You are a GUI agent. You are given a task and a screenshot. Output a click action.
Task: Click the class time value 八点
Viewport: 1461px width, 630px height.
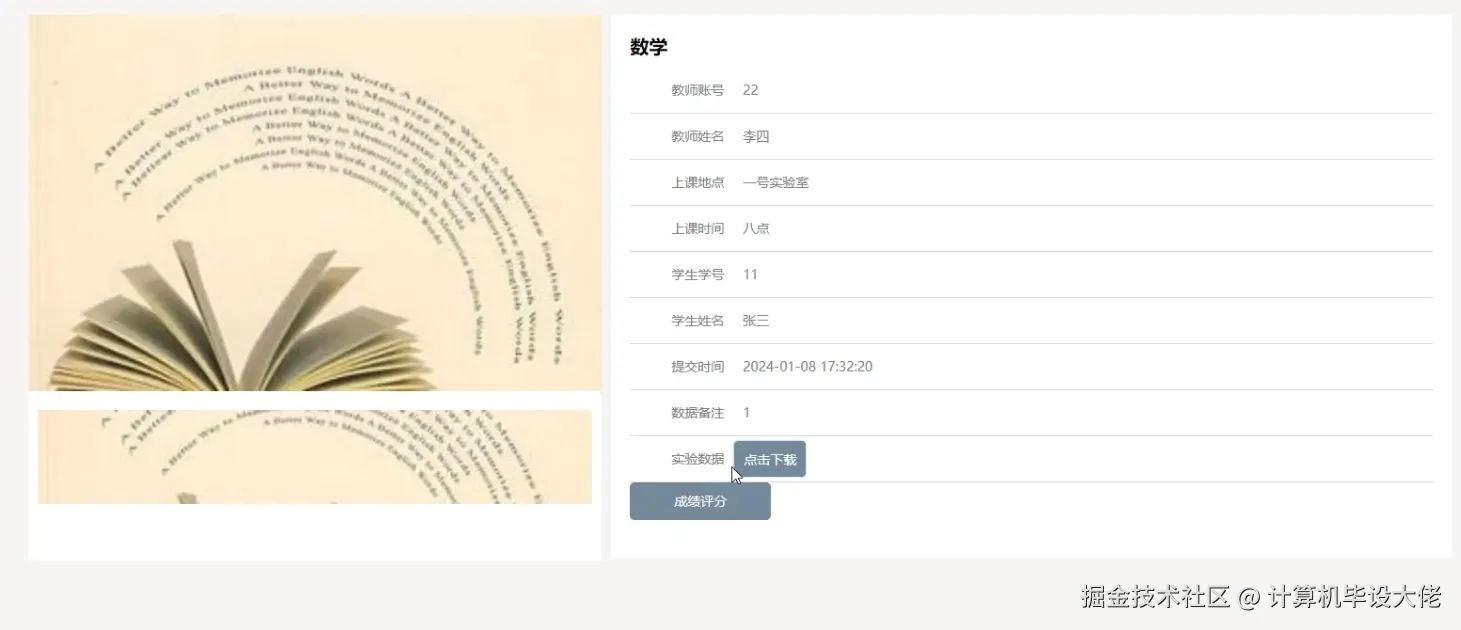click(x=756, y=227)
